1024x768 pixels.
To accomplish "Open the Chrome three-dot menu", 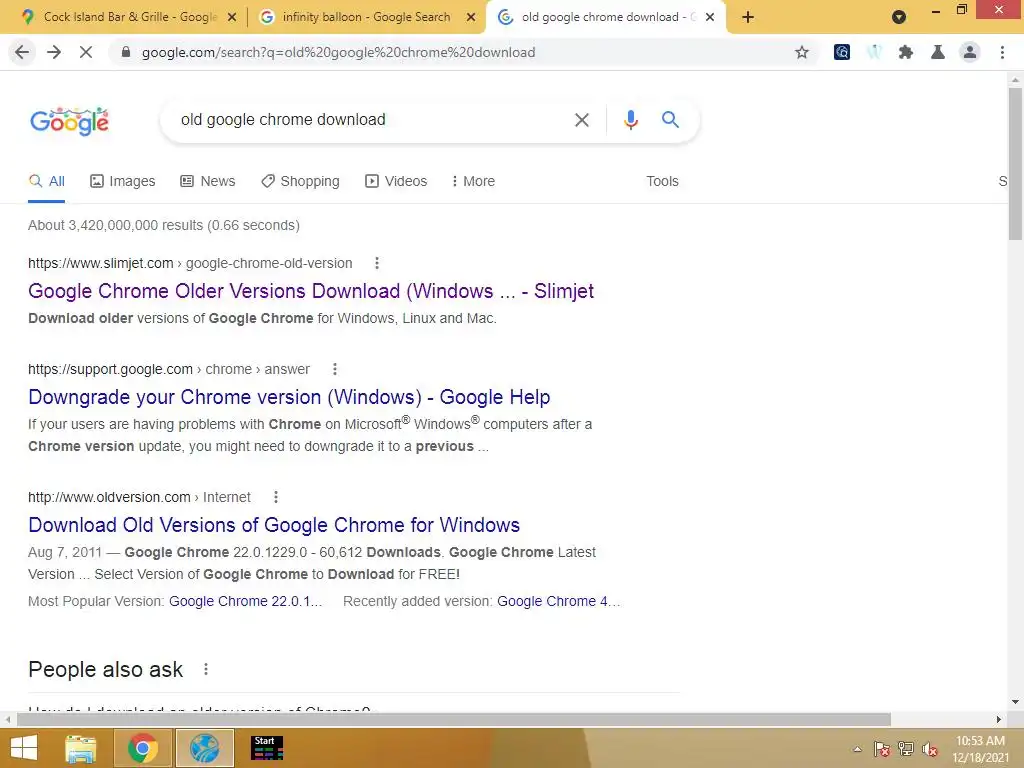I will pos(1002,52).
